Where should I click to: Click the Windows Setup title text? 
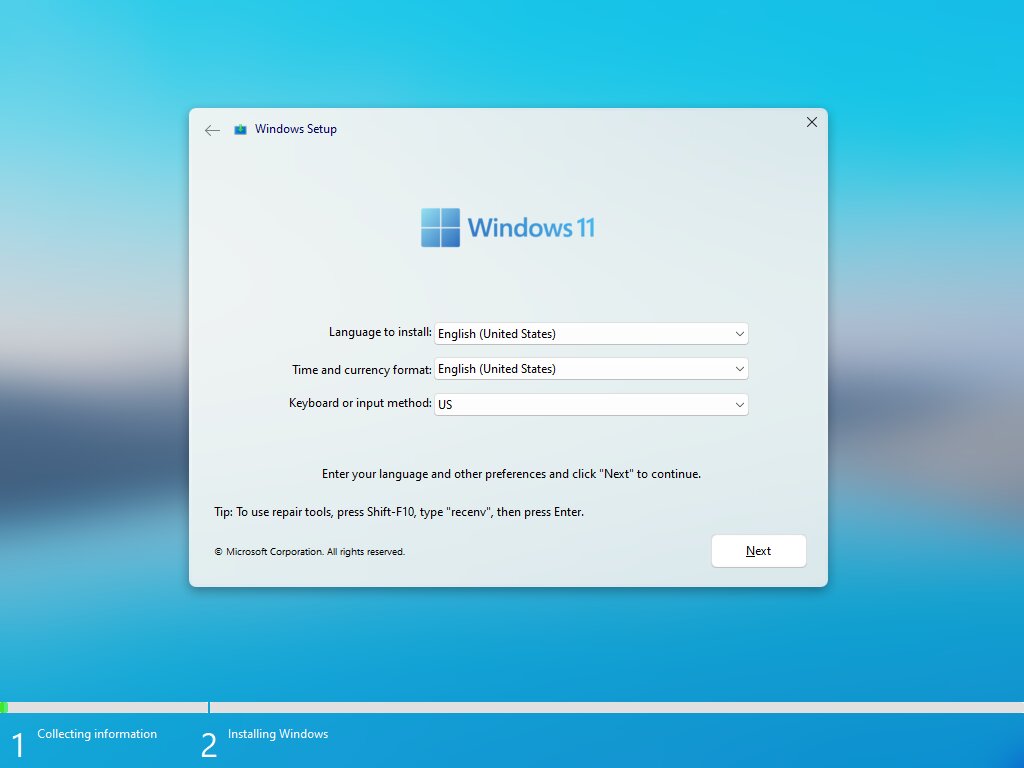(296, 129)
